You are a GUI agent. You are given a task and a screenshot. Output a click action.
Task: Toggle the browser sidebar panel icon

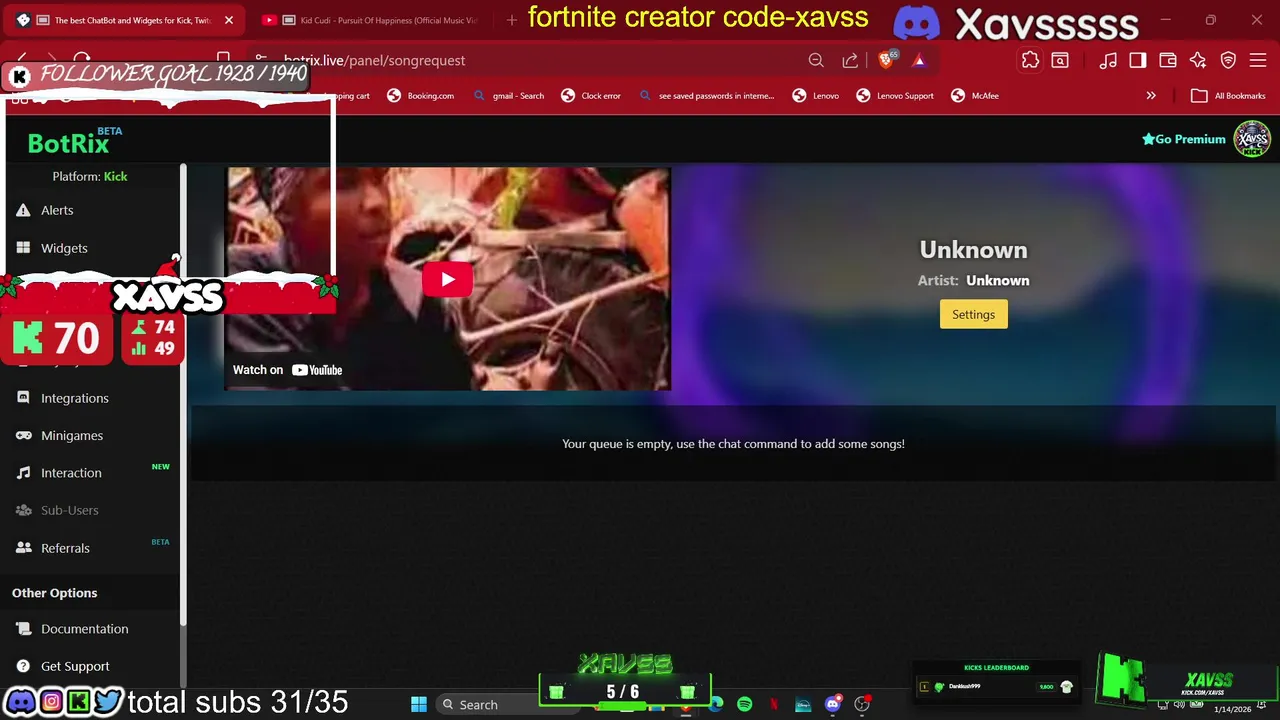coord(1138,61)
